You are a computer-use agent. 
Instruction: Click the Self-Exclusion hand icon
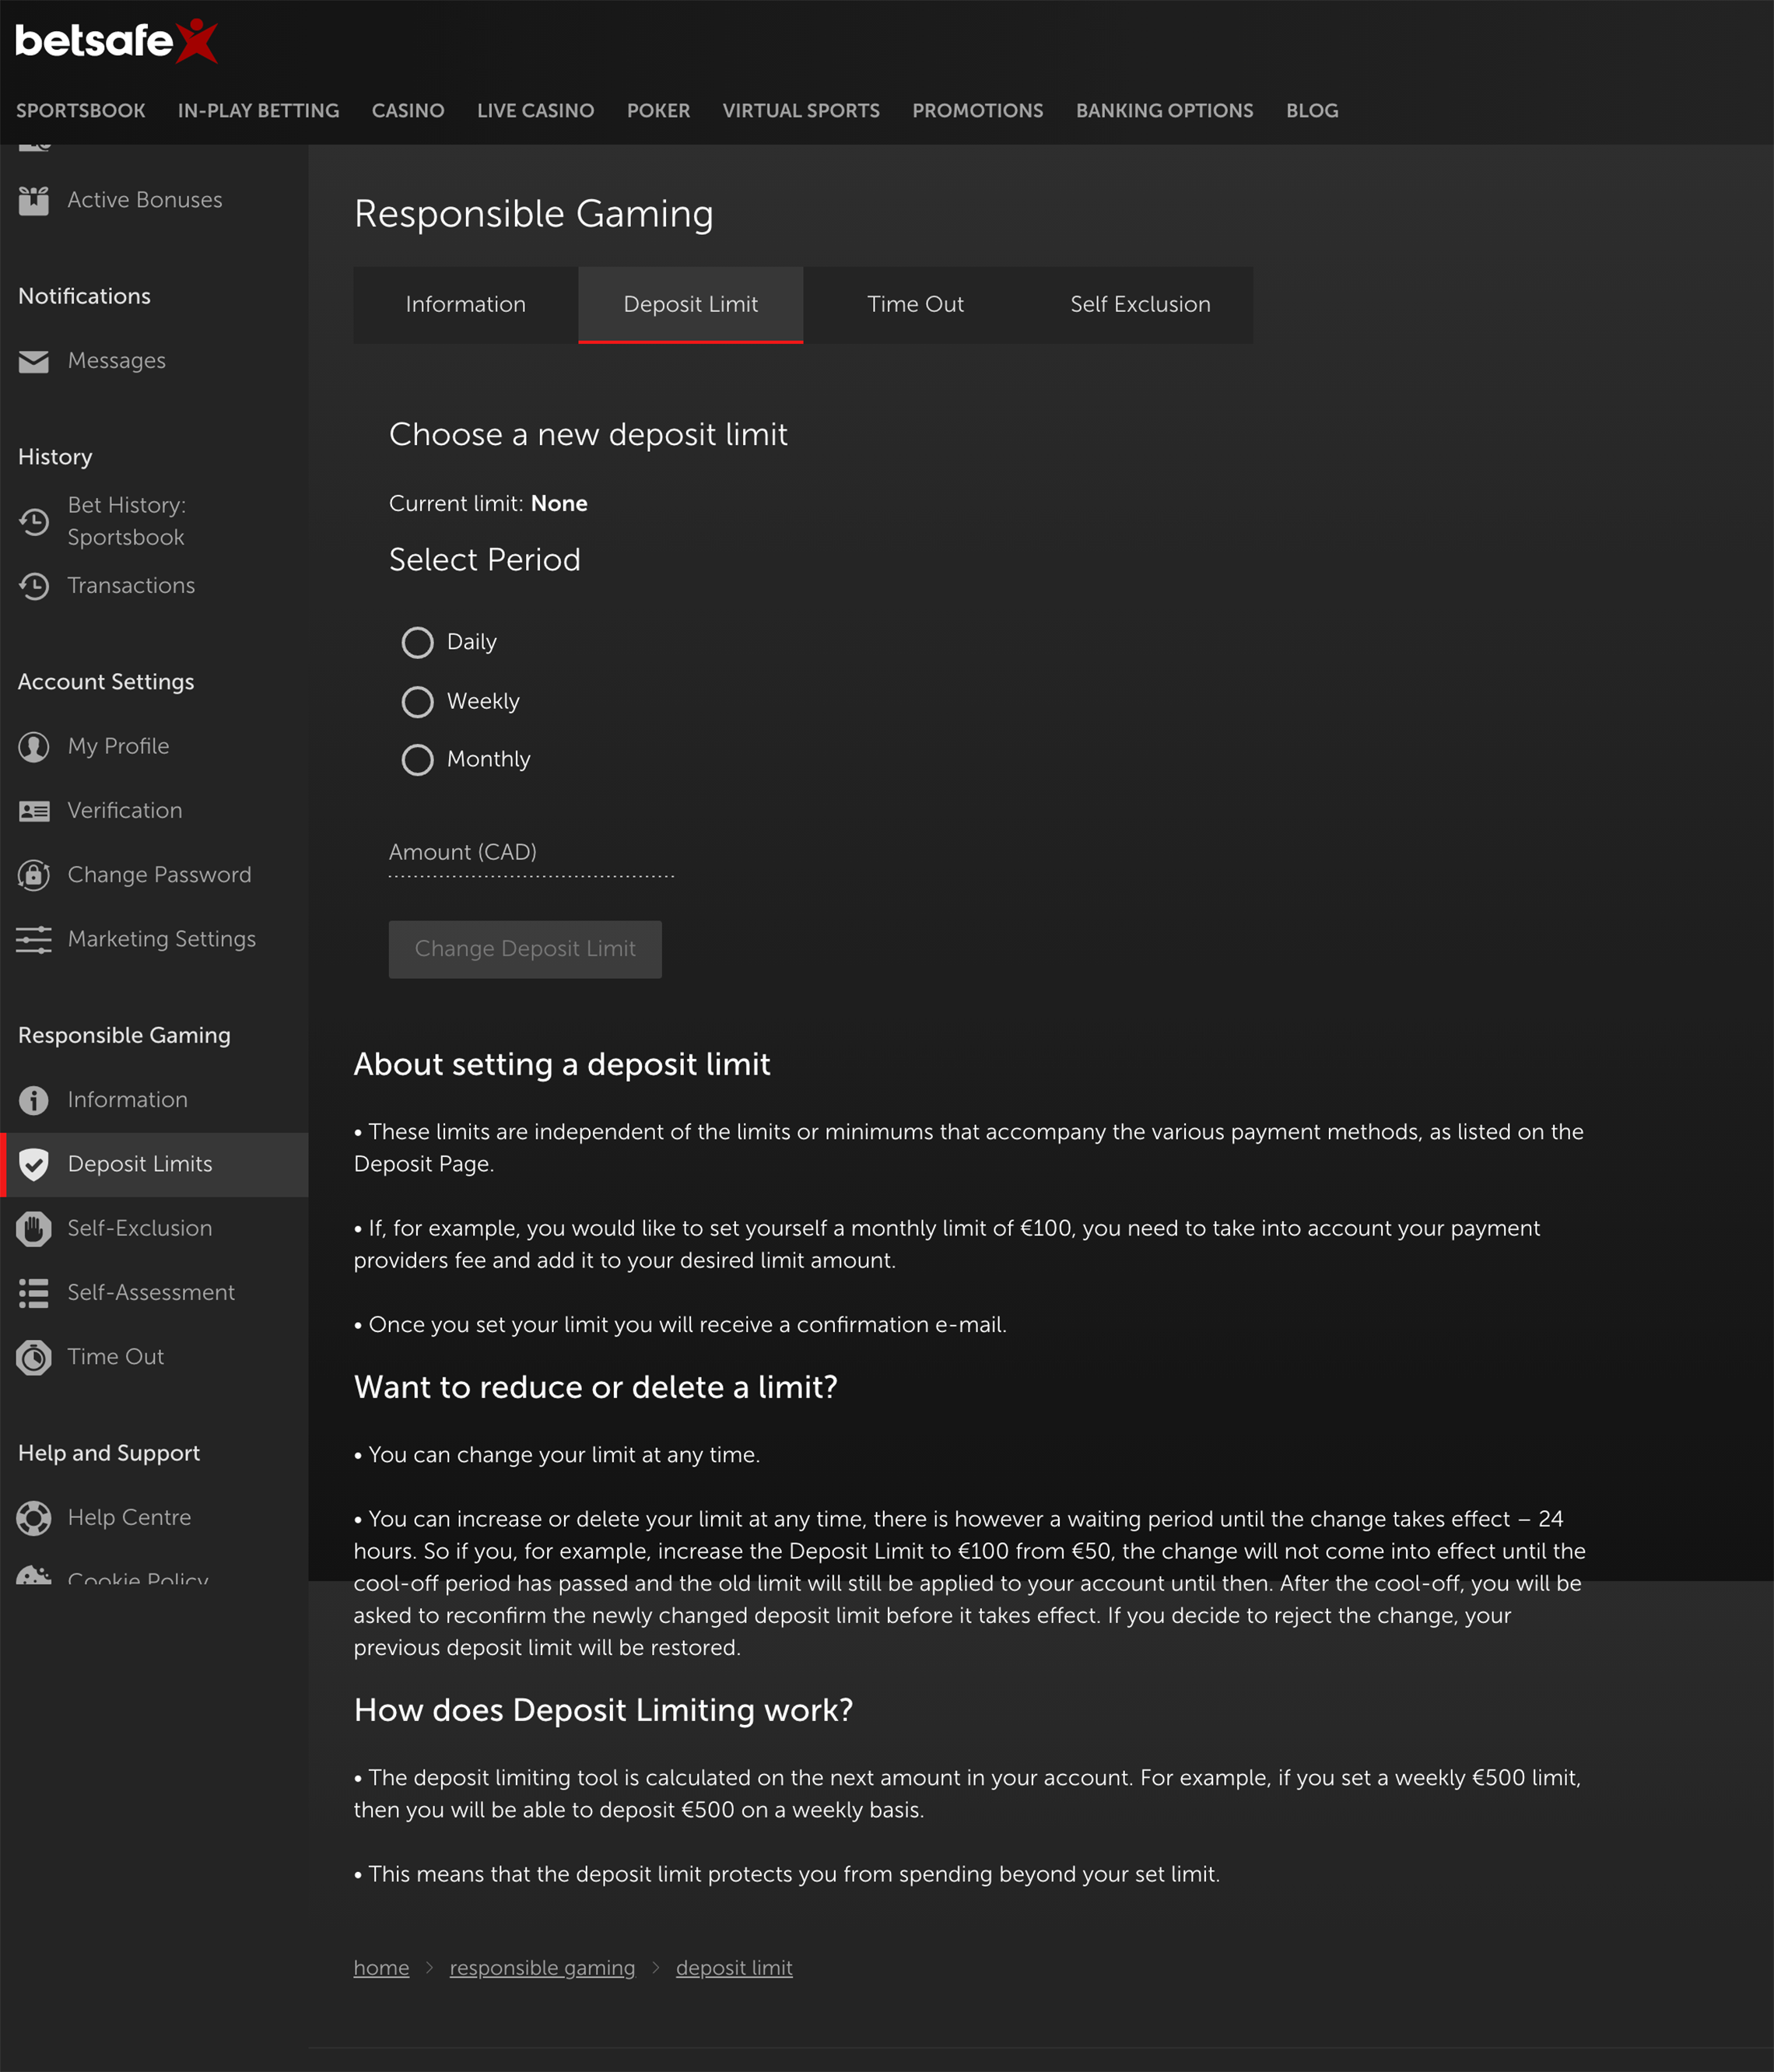tap(33, 1229)
